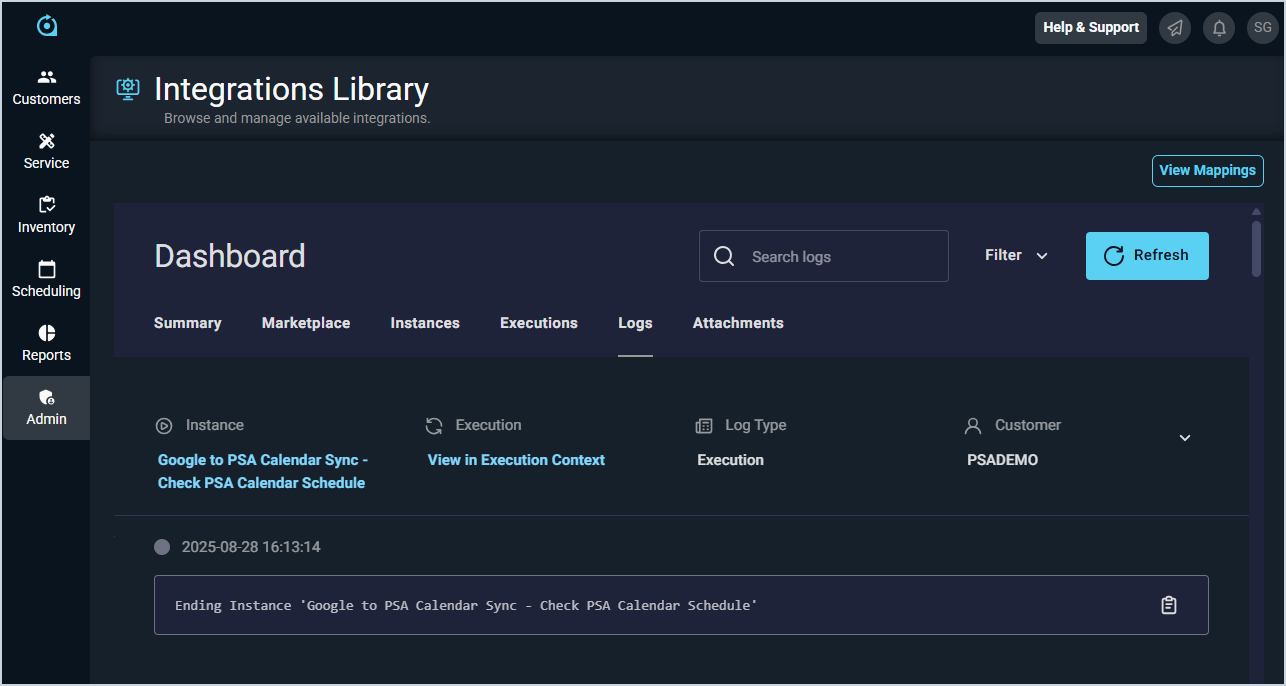Open Scheduling from the sidebar
Screen dimensions: 1286x686
[x=46, y=280]
